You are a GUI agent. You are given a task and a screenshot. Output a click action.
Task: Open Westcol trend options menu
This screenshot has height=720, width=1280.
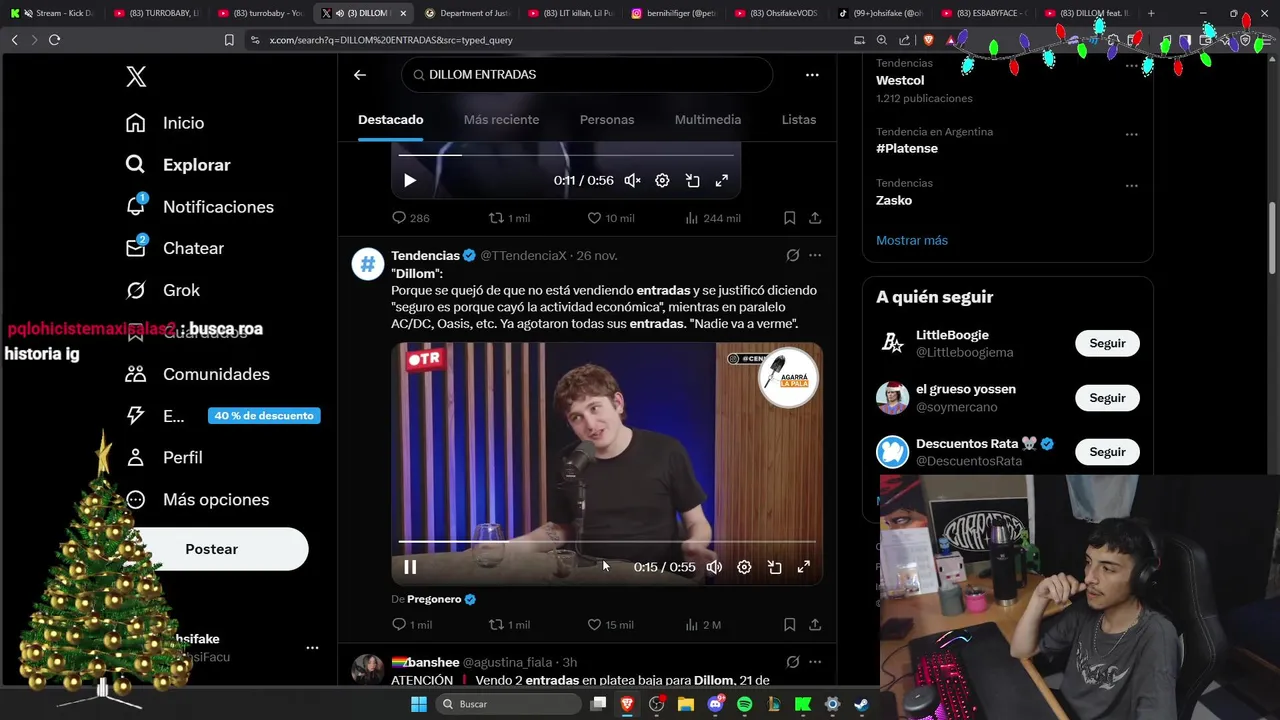1131,66
